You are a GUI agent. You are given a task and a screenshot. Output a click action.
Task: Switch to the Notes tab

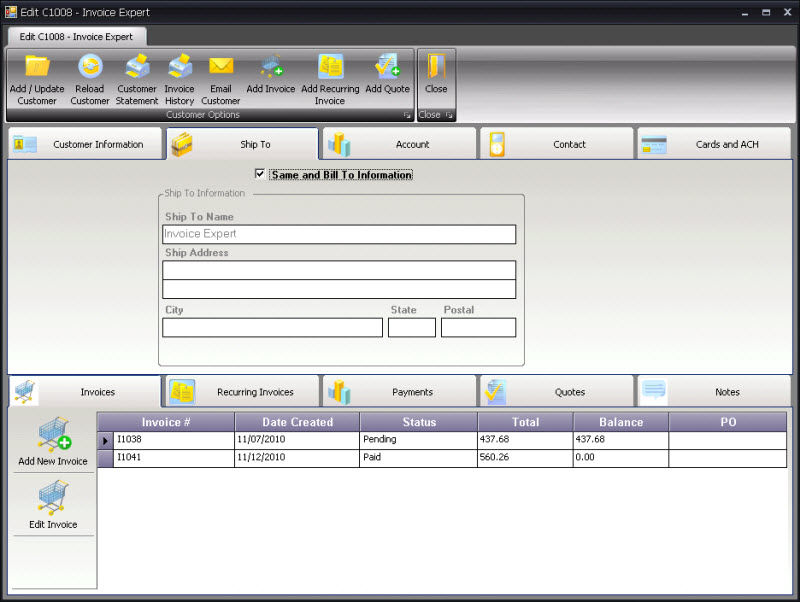714,392
